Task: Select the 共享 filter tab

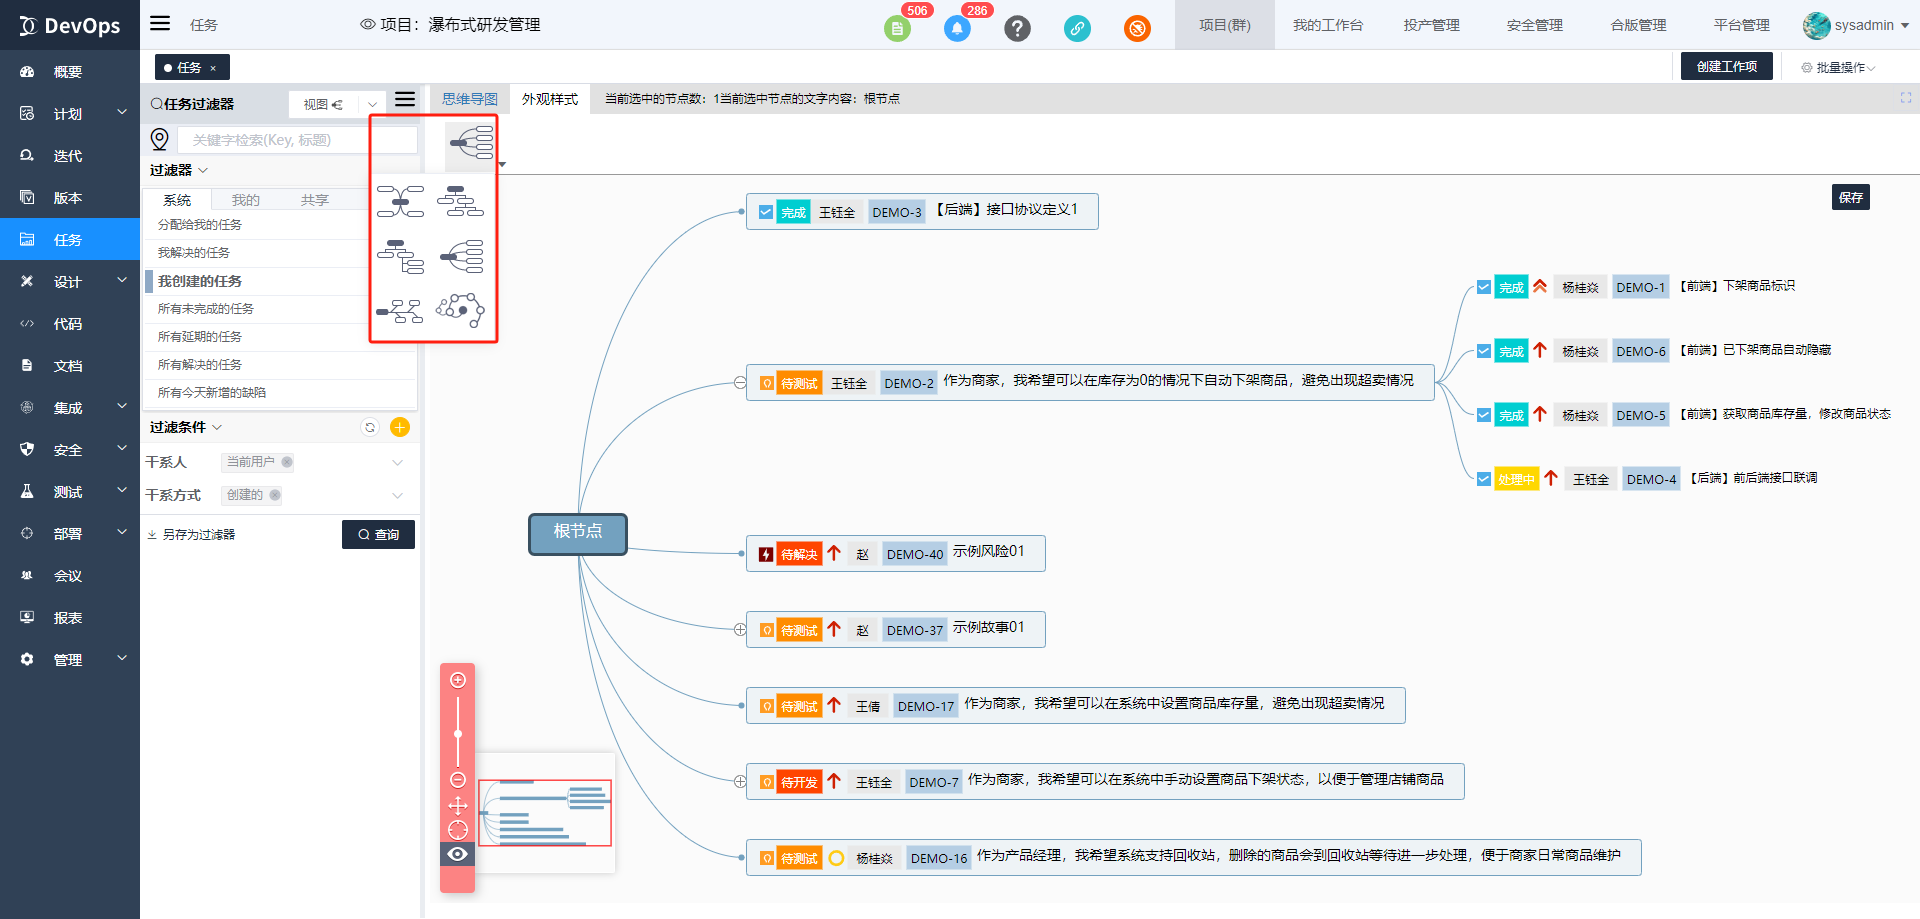Action: (x=315, y=200)
